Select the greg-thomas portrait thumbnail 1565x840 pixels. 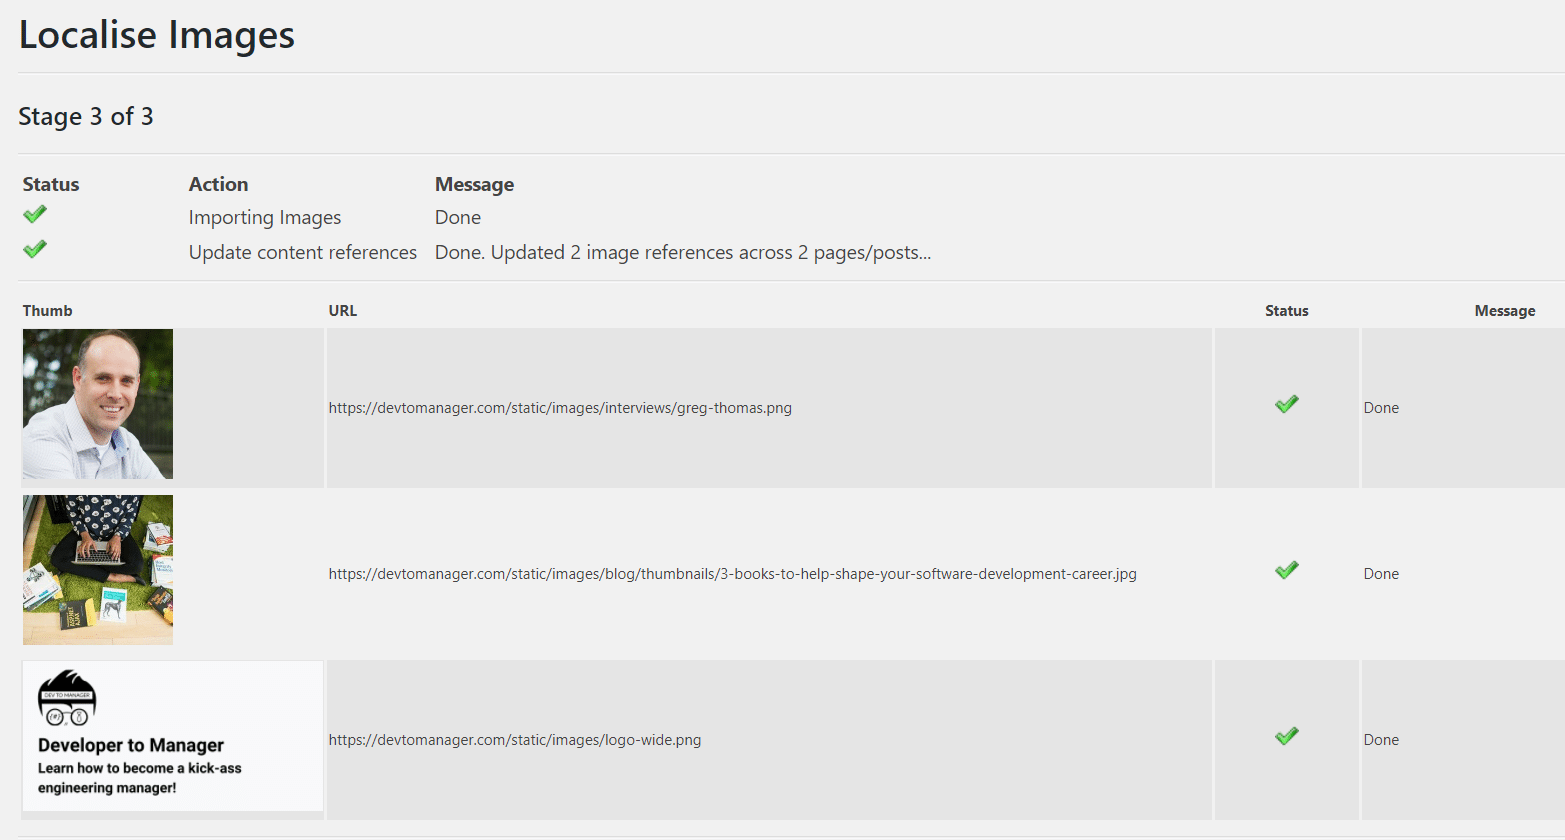[x=97, y=404]
